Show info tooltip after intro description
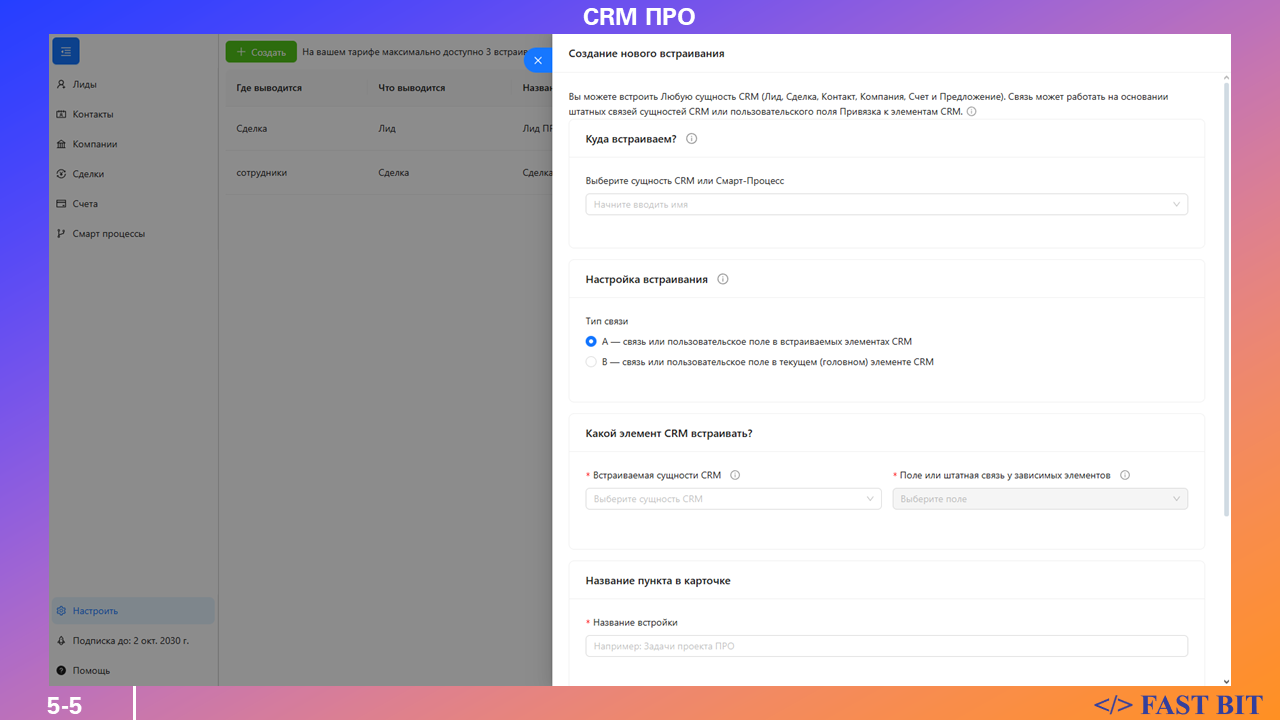Screen dimensions: 1280x720 pyautogui.click(x=972, y=112)
